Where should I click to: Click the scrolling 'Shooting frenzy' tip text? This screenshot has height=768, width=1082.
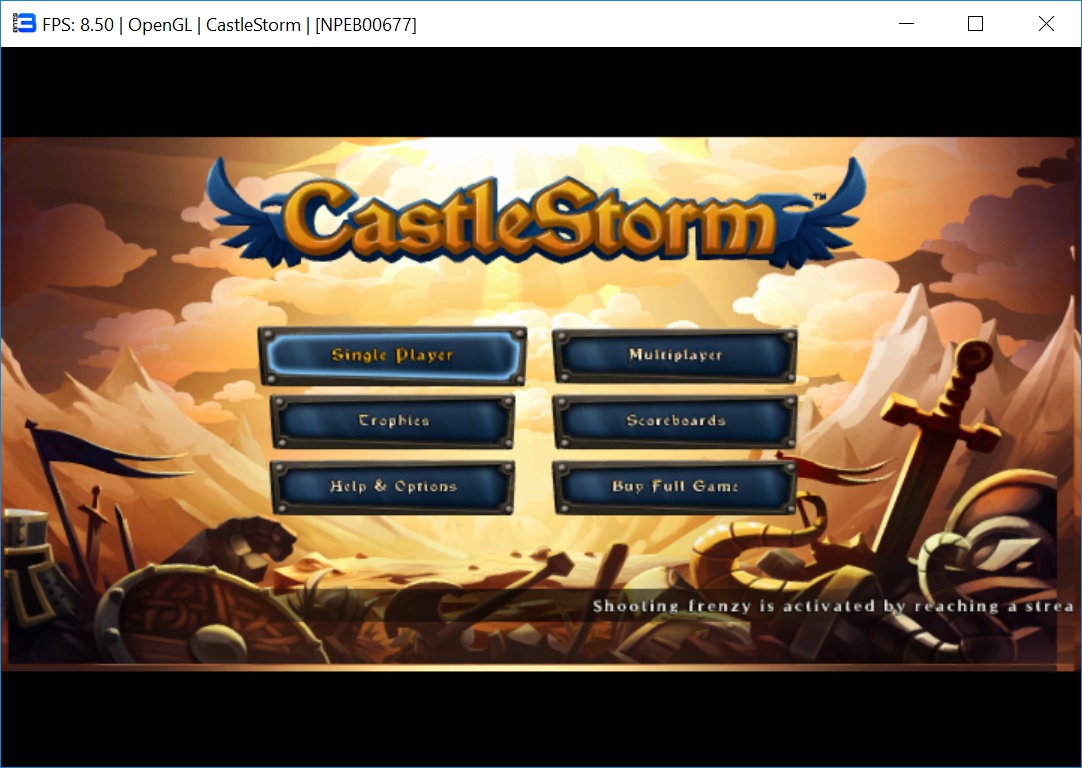[x=833, y=607]
